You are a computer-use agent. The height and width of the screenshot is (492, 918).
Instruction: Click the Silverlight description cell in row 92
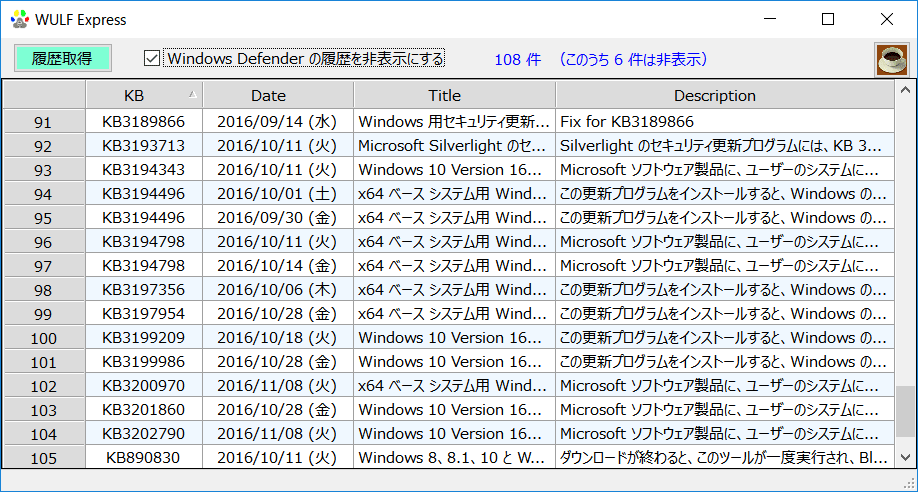[725, 145]
